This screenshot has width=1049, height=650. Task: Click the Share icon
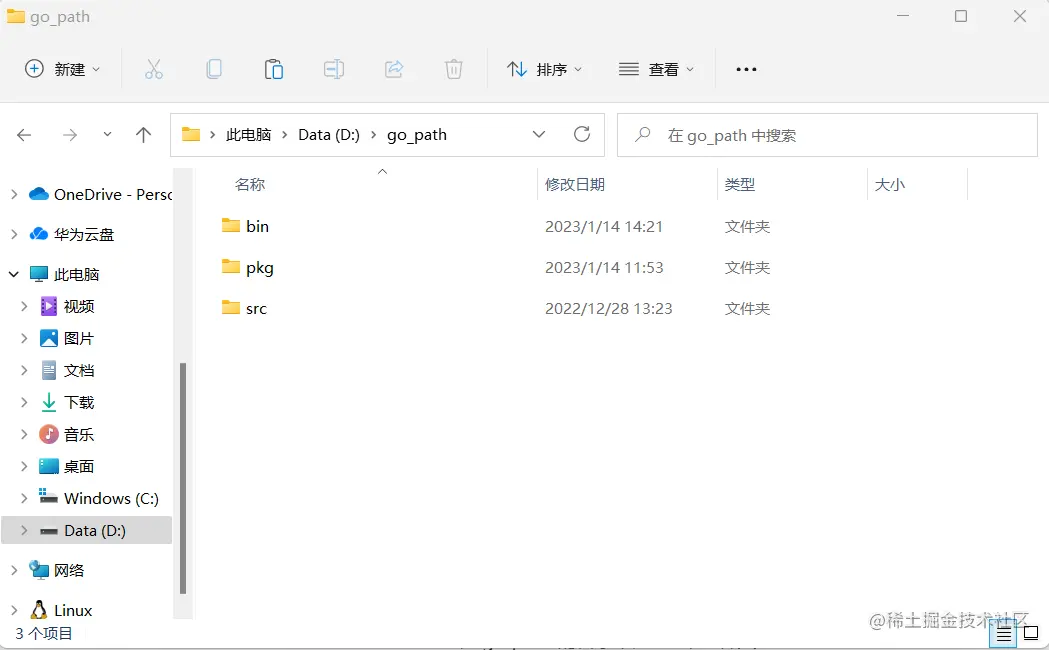pyautogui.click(x=394, y=68)
